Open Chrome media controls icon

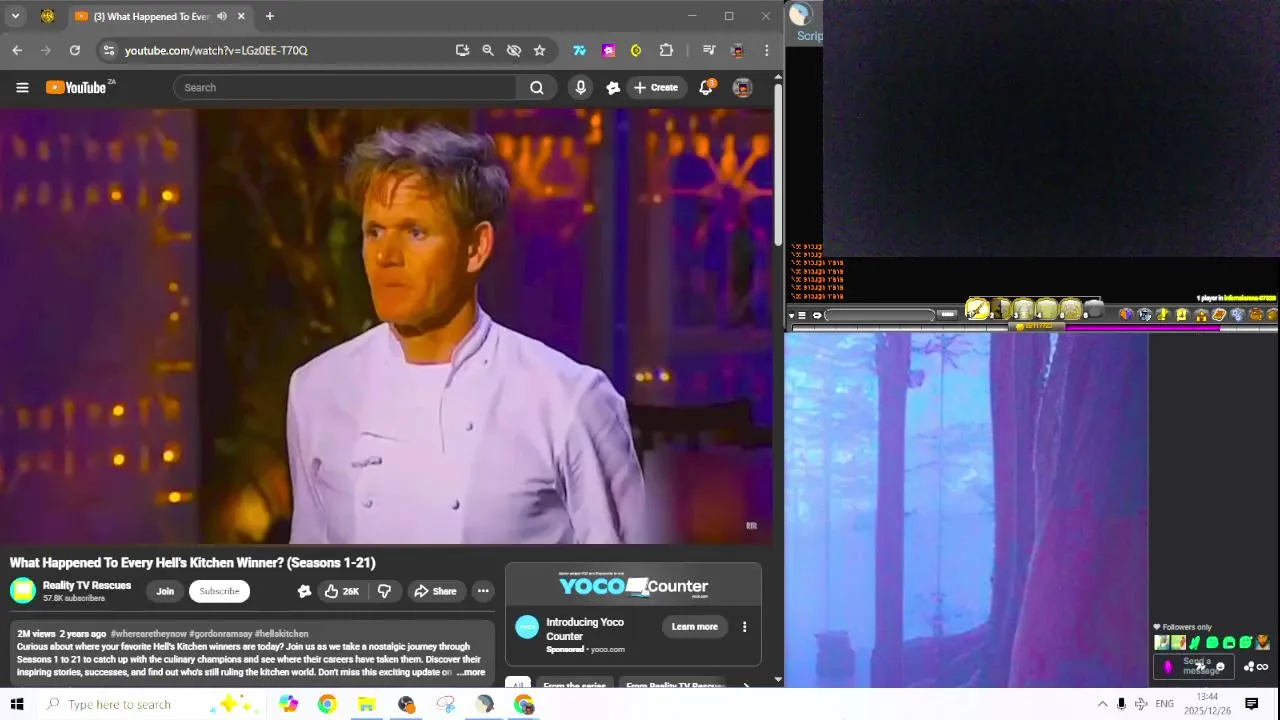[709, 50]
